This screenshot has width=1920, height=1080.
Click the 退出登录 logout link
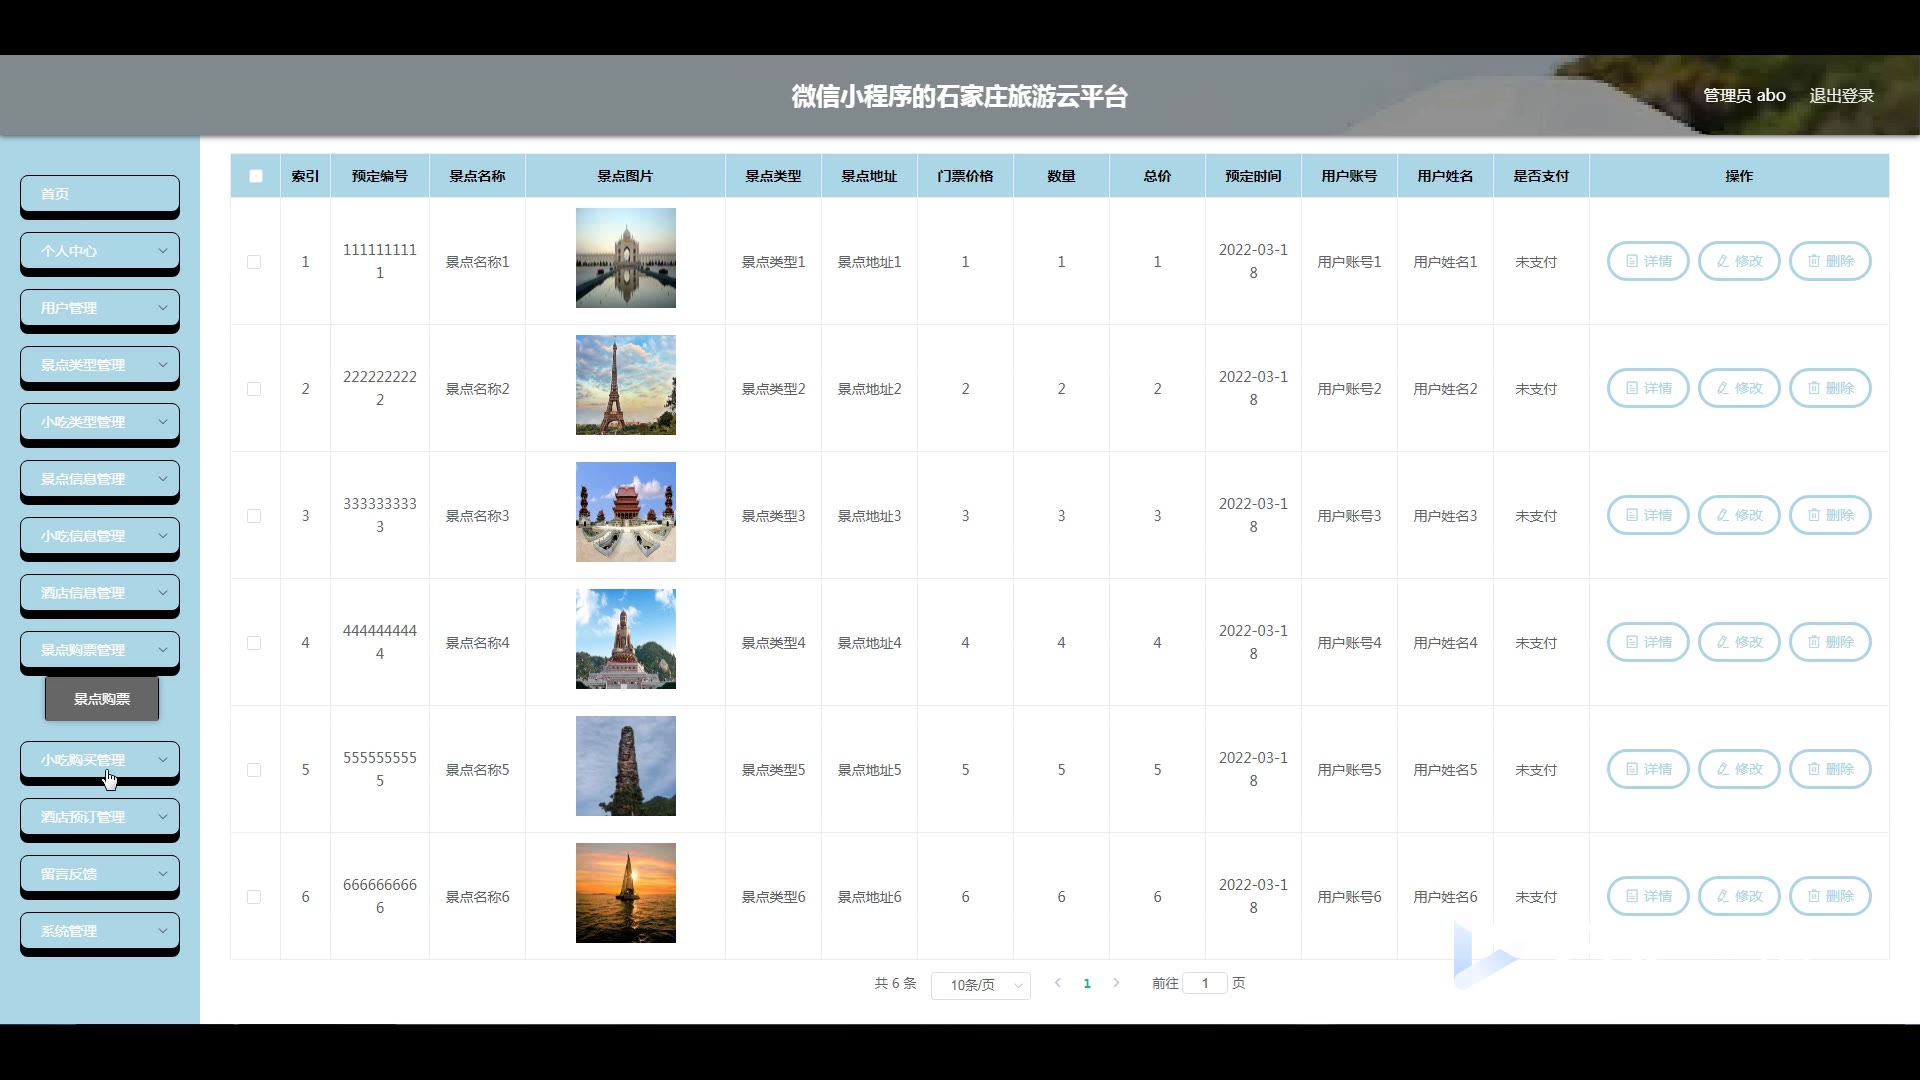click(1841, 96)
